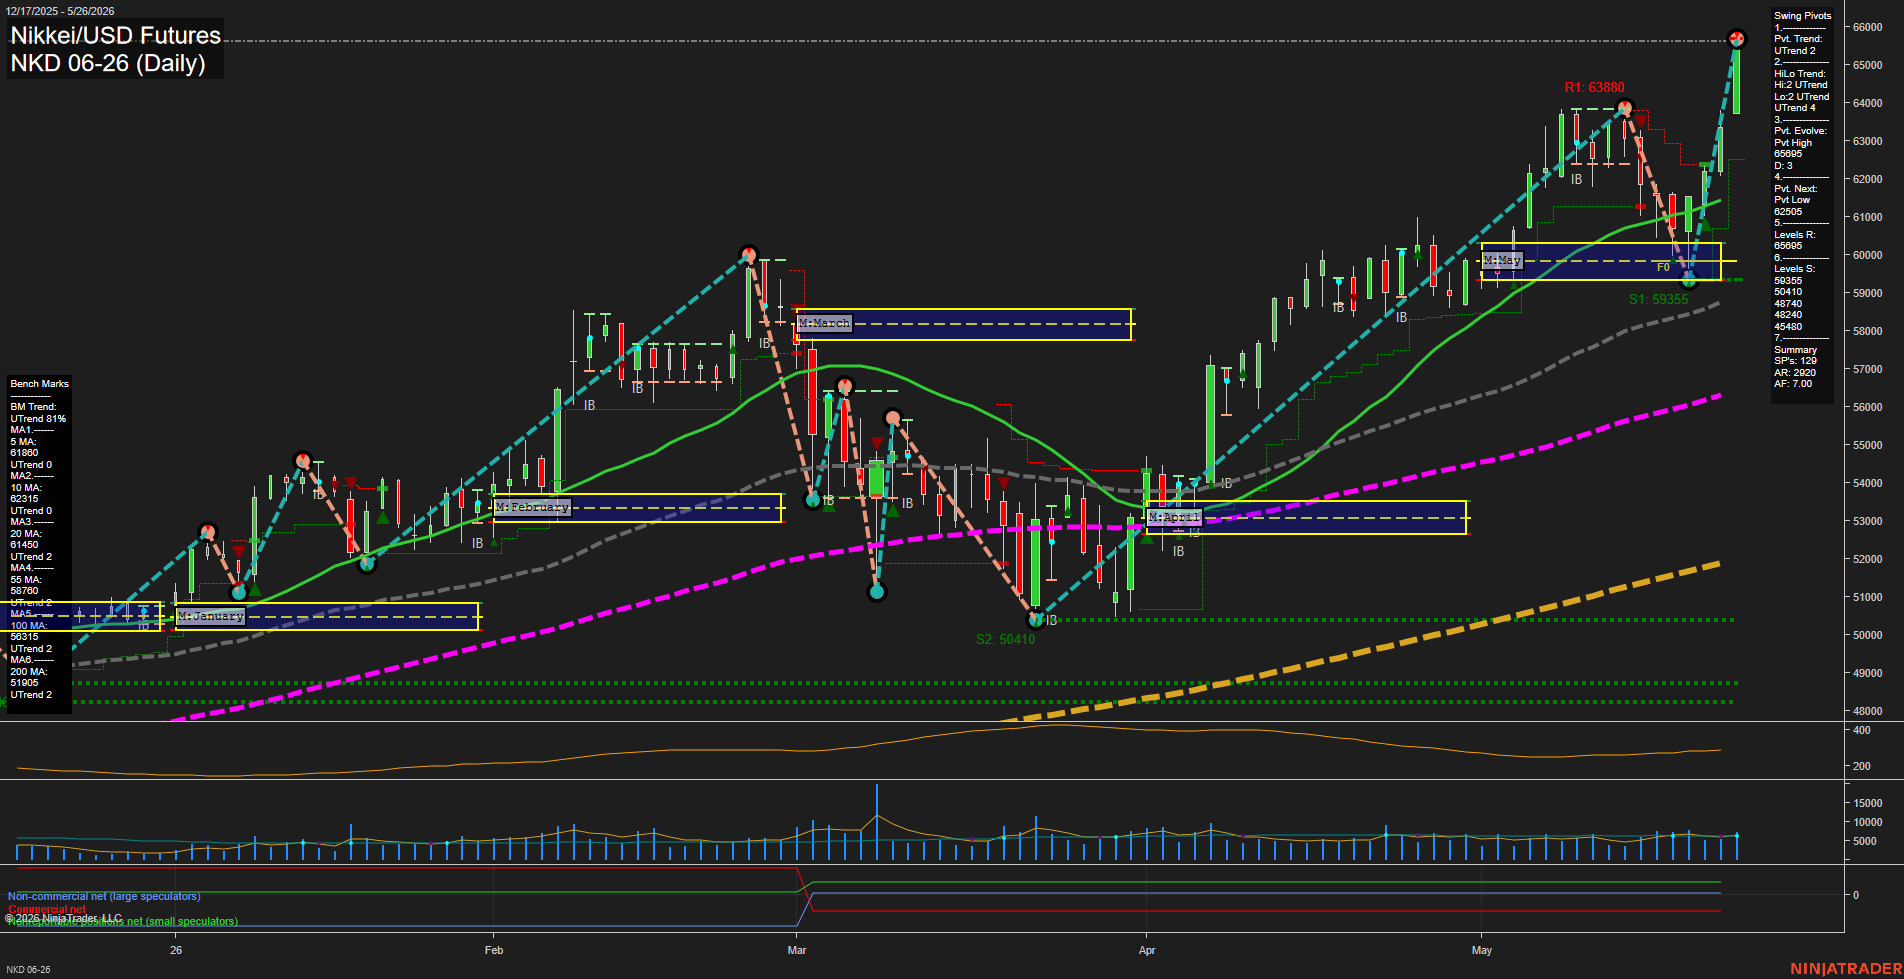The width and height of the screenshot is (1904, 979).
Task: Select the 20 MA value 61450
Action: (x=24, y=545)
